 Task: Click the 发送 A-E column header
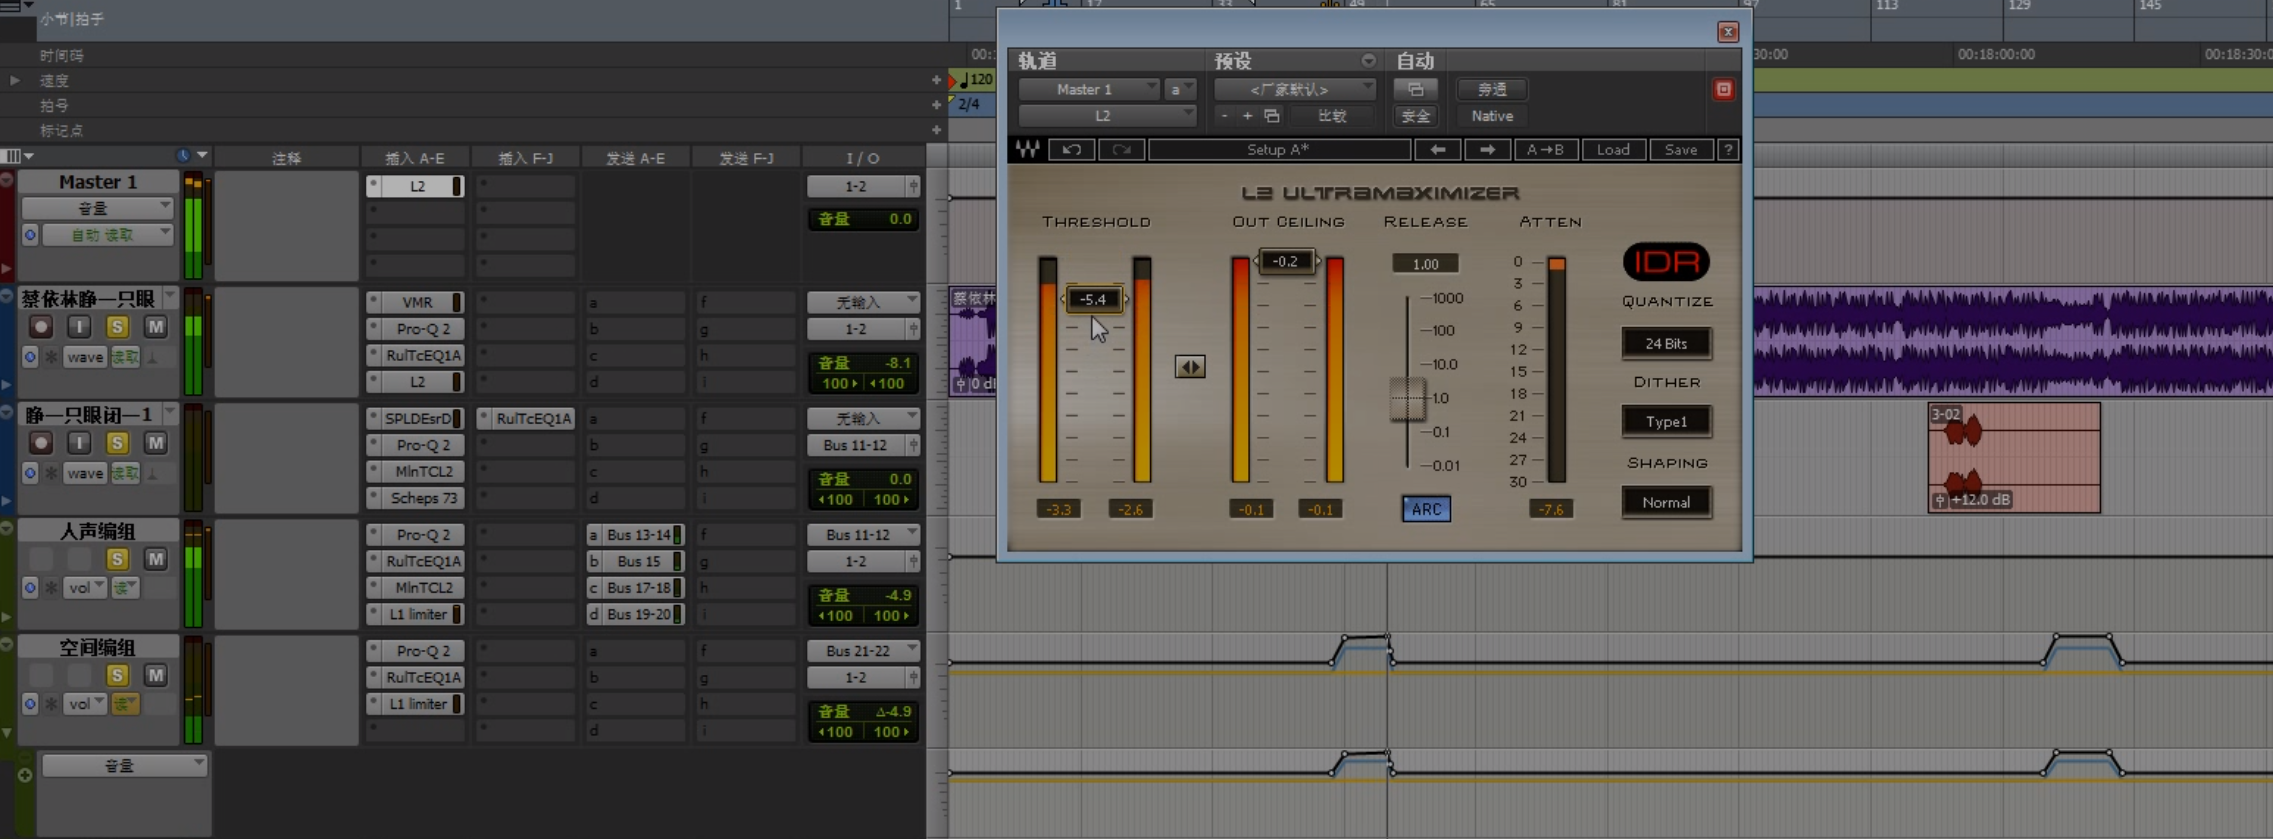pyautogui.click(x=635, y=158)
